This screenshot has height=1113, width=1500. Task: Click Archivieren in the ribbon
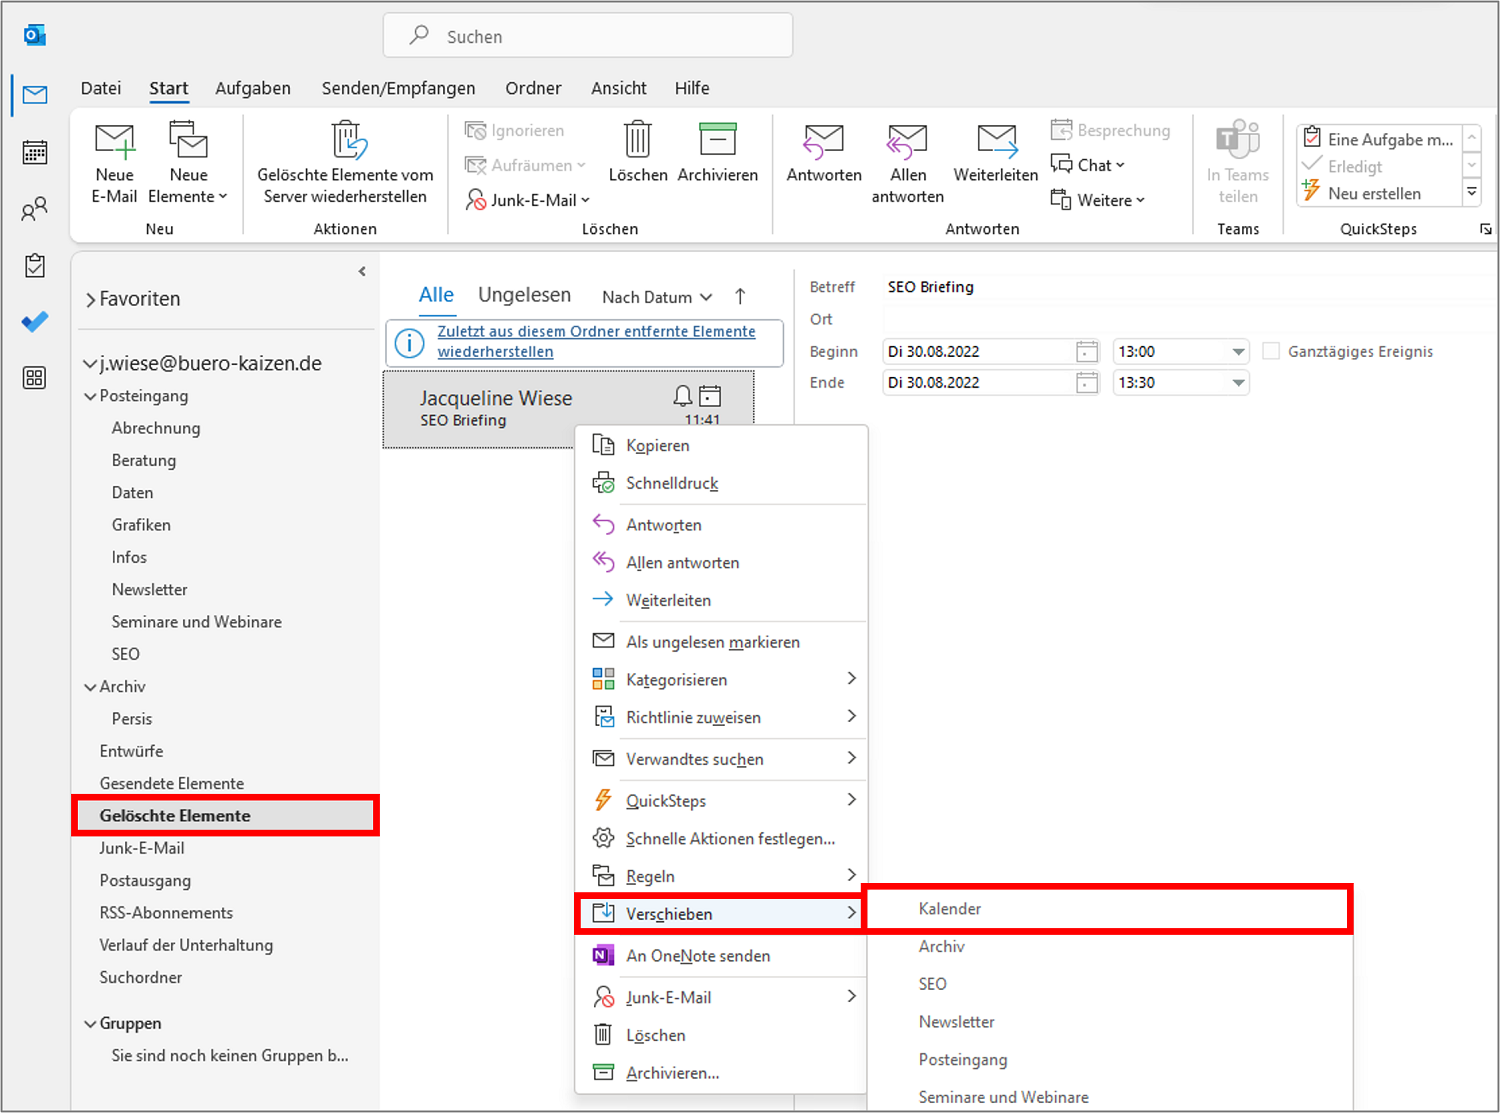[x=718, y=152]
